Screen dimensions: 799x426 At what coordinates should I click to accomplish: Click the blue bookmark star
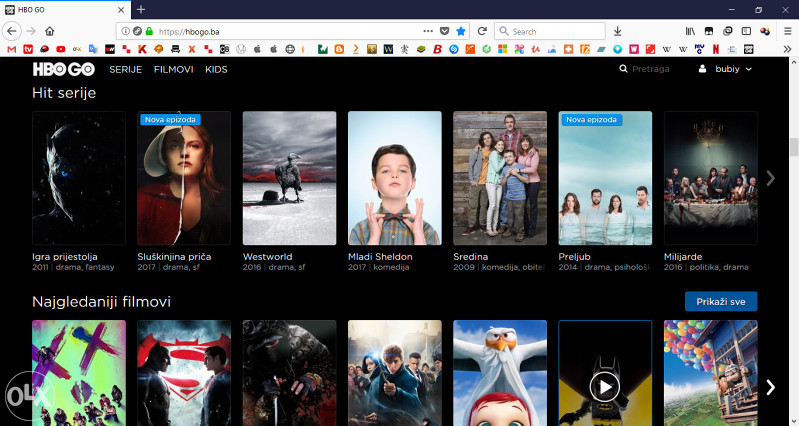(x=461, y=31)
